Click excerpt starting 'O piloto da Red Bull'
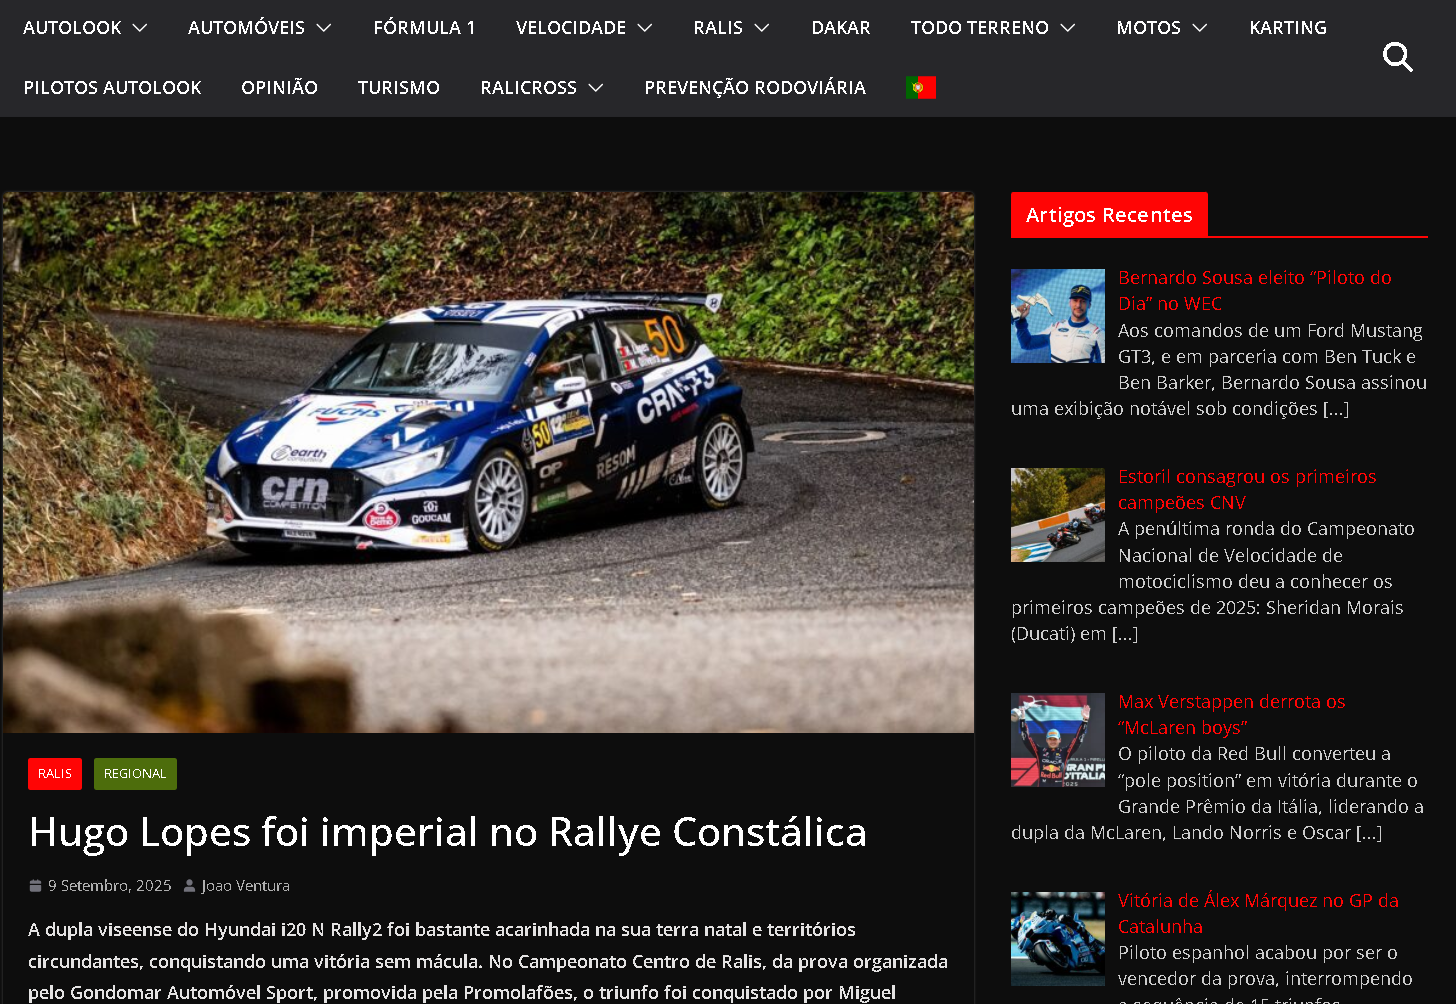 tap(1218, 793)
